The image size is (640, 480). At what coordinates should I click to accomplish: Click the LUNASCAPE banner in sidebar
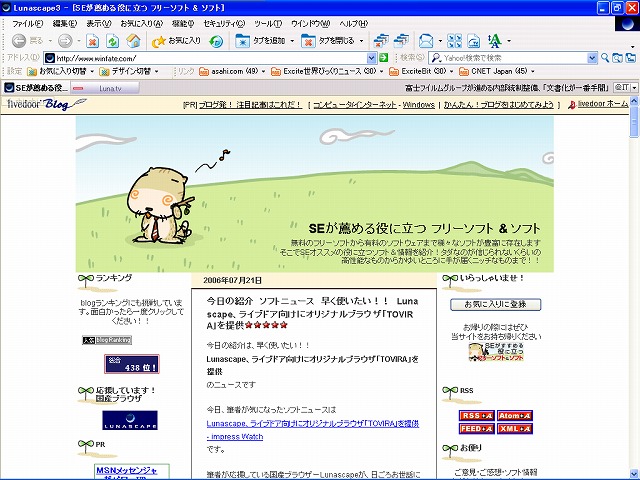(130, 420)
